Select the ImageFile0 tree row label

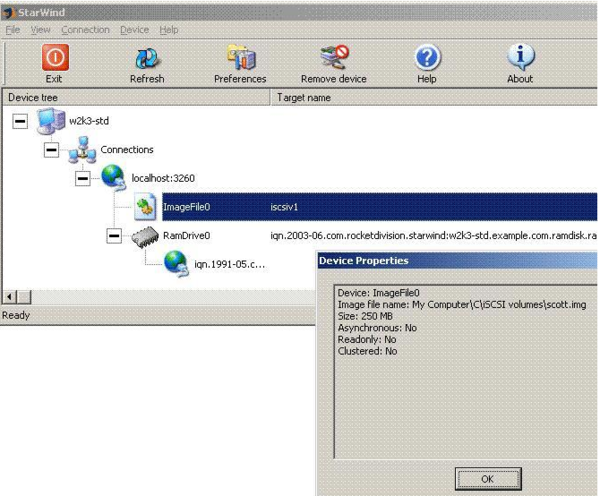(x=187, y=207)
